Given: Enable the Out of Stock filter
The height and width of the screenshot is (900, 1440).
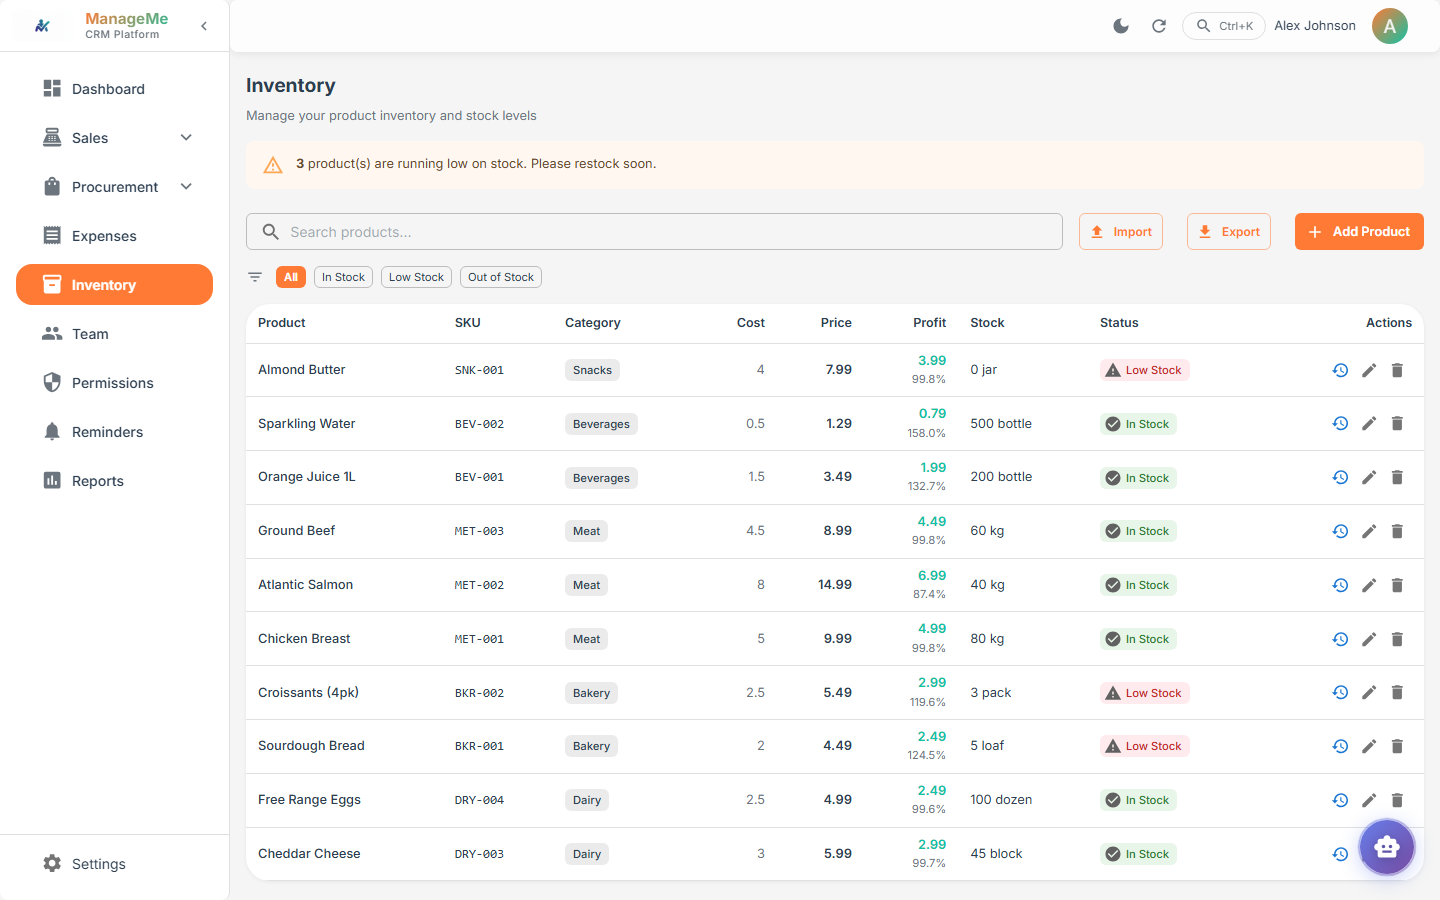Looking at the screenshot, I should 500,276.
